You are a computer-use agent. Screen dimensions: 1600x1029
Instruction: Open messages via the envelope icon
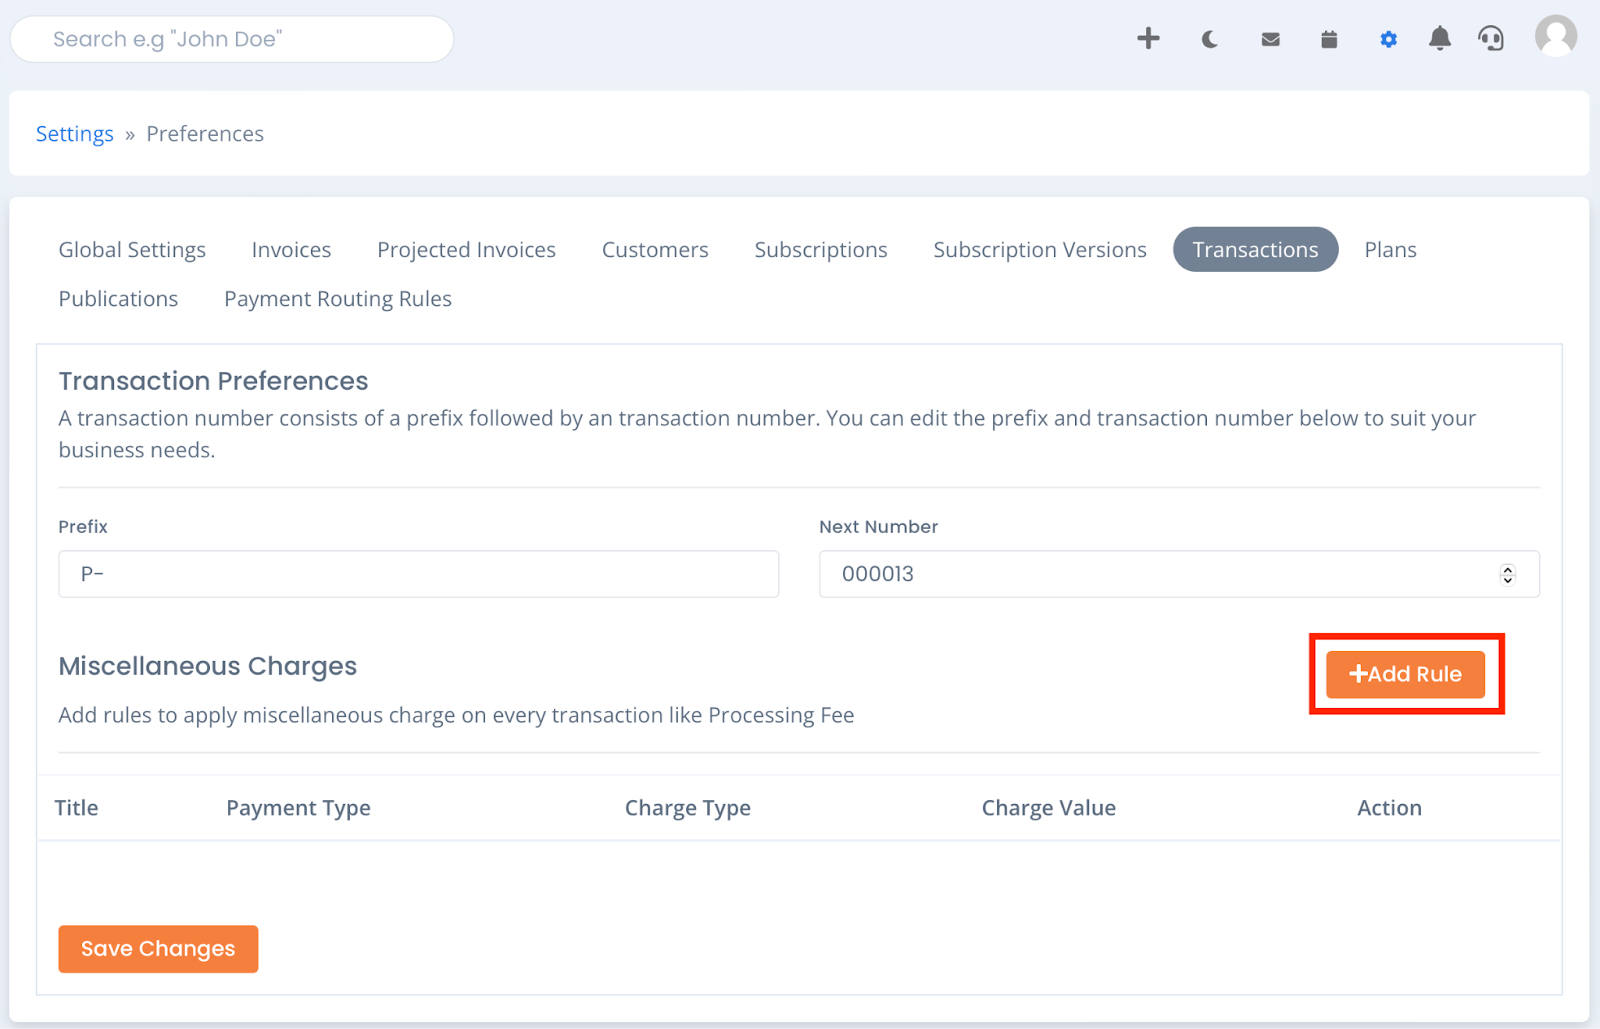(x=1270, y=39)
